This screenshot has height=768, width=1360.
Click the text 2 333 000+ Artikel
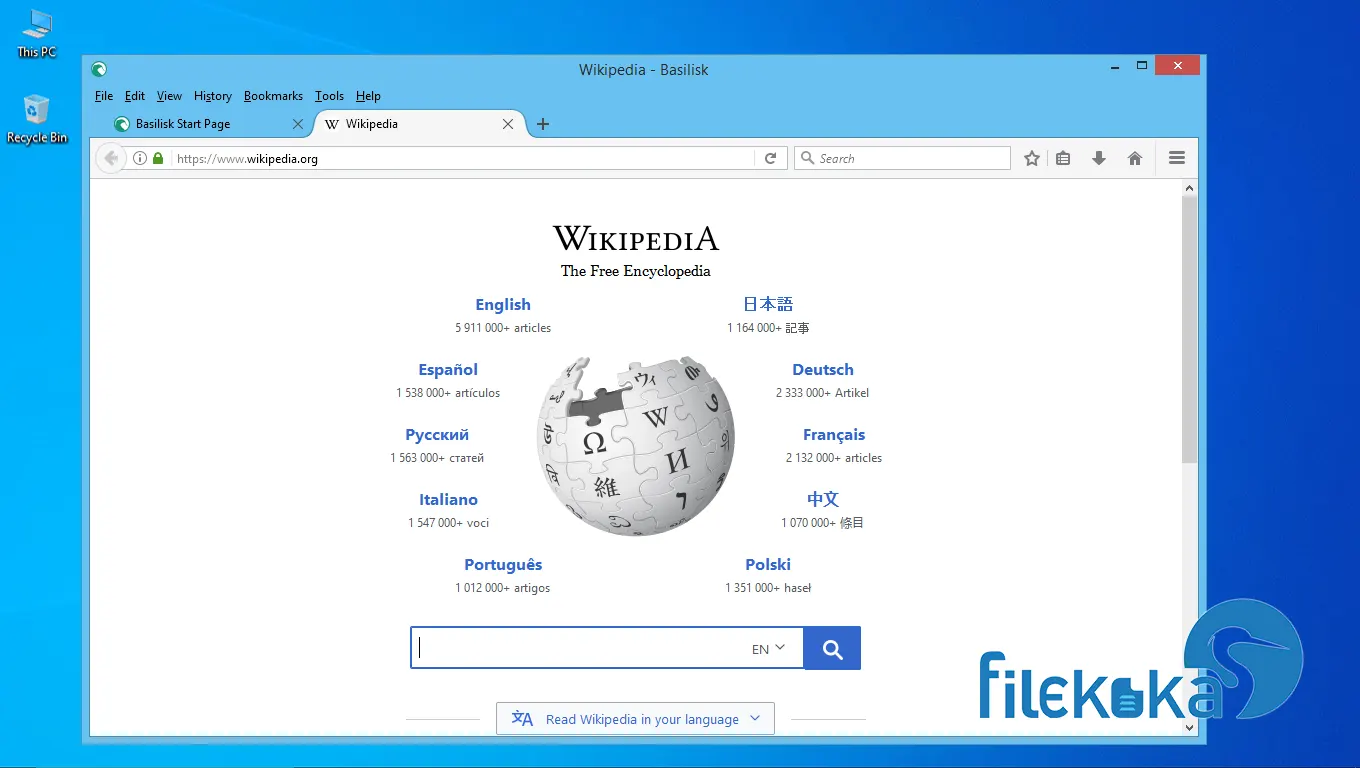(x=823, y=393)
